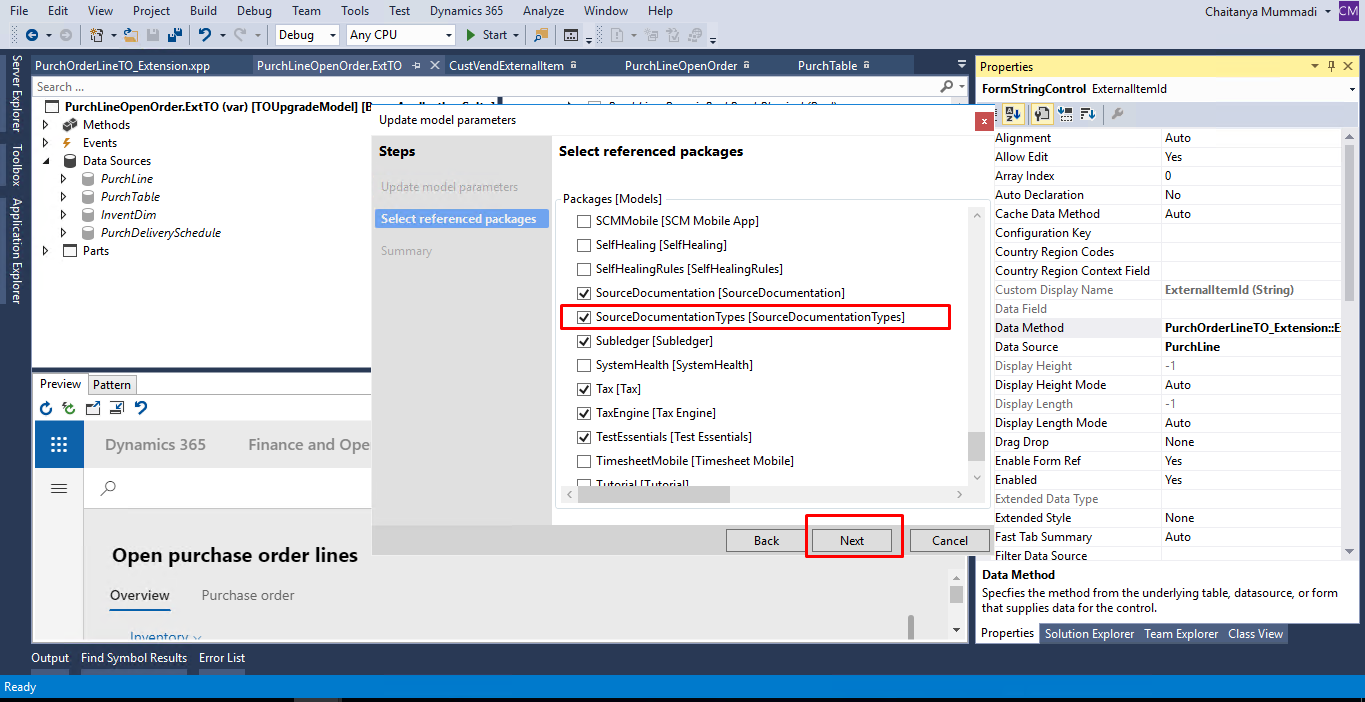Close the Update model parameters dialog

[x=983, y=121]
